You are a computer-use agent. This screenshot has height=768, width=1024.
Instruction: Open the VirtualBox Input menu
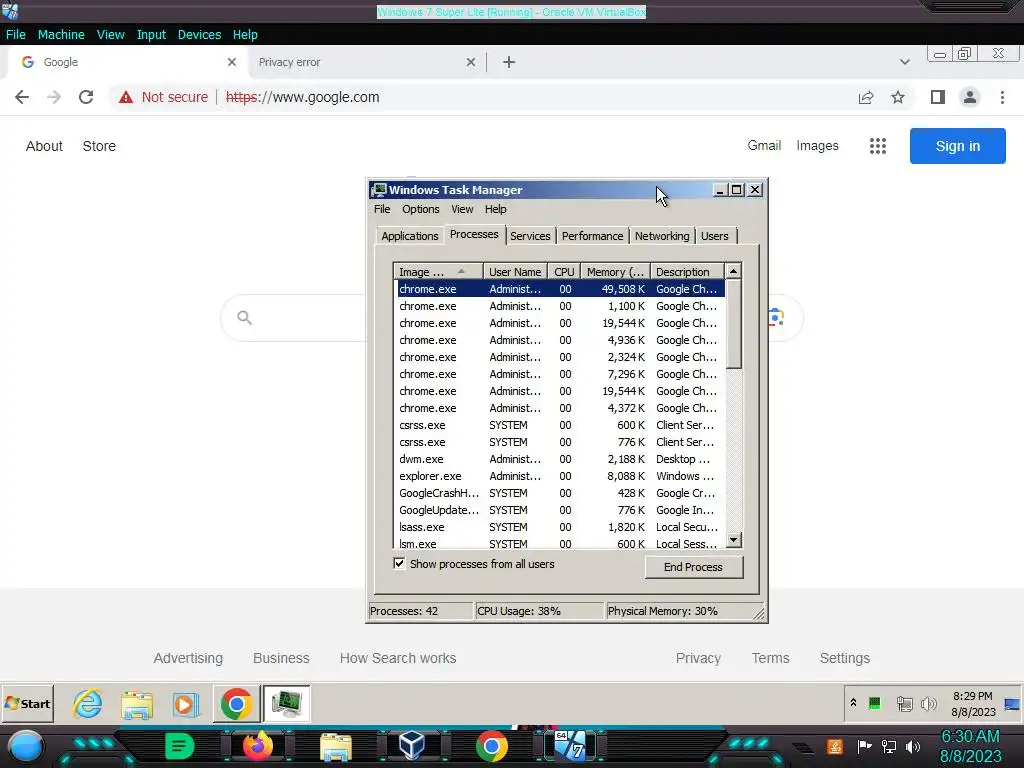click(151, 35)
